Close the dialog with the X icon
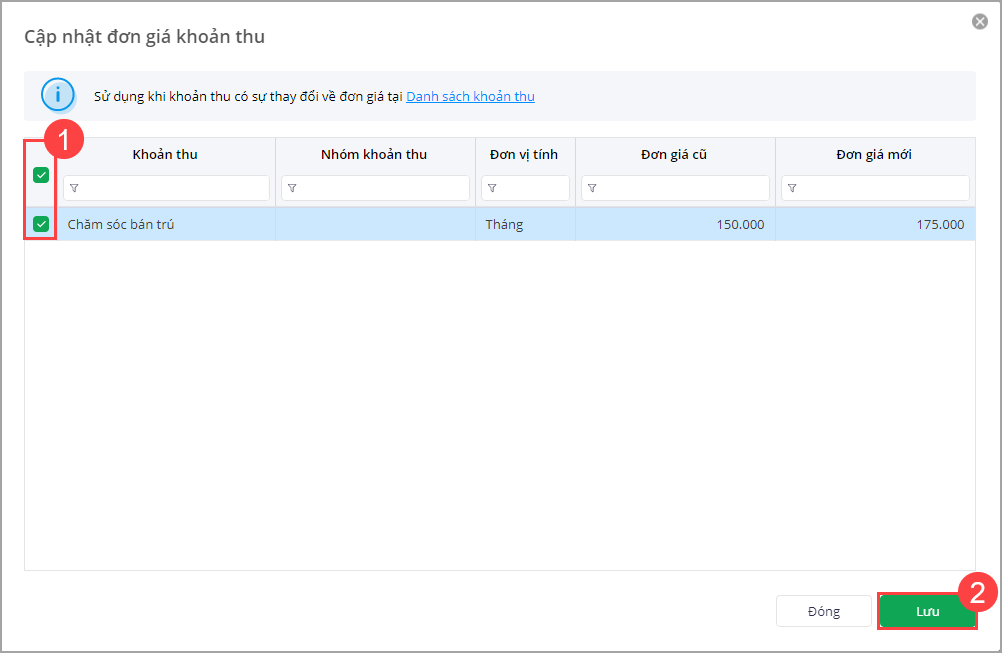This screenshot has height=653, width=1002. tap(980, 22)
